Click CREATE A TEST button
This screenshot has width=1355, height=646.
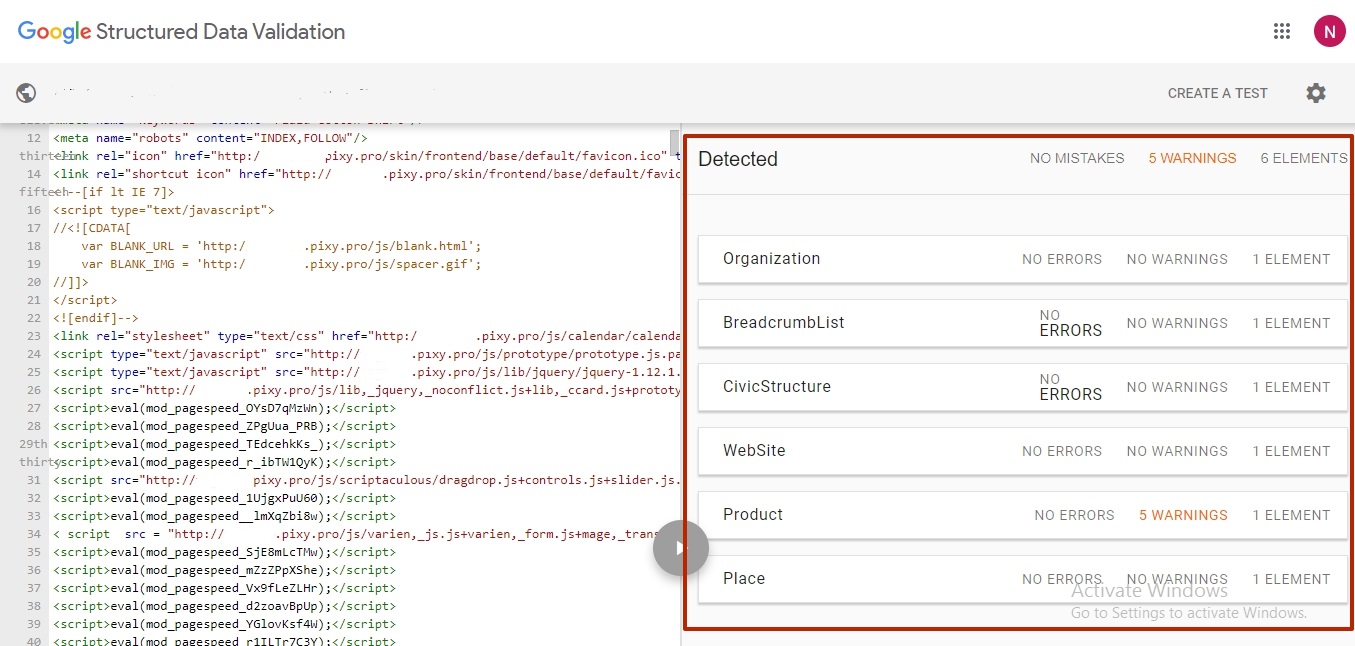tap(1217, 93)
